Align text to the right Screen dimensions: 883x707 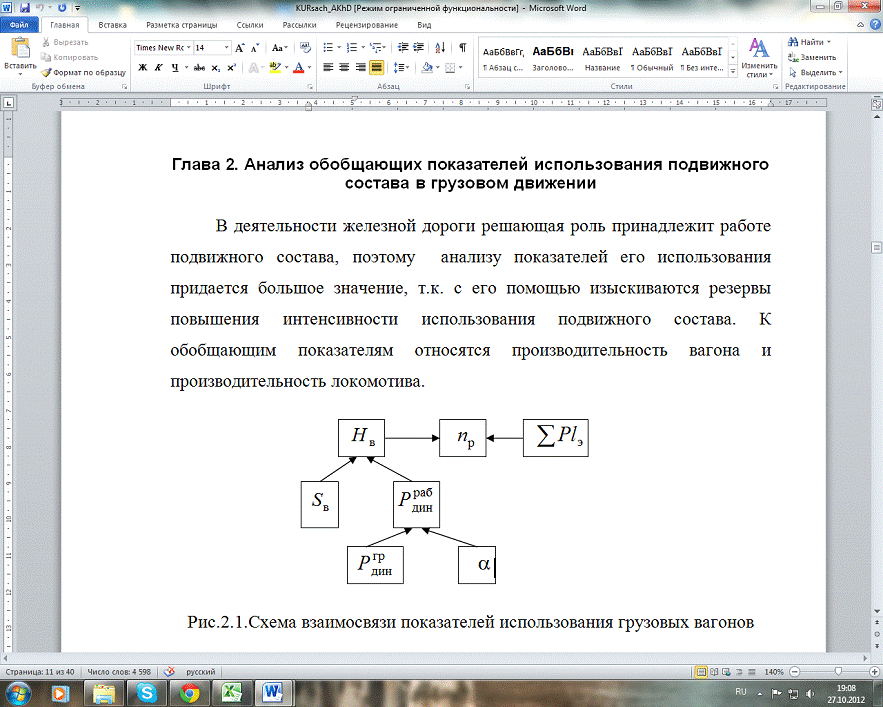[360, 68]
